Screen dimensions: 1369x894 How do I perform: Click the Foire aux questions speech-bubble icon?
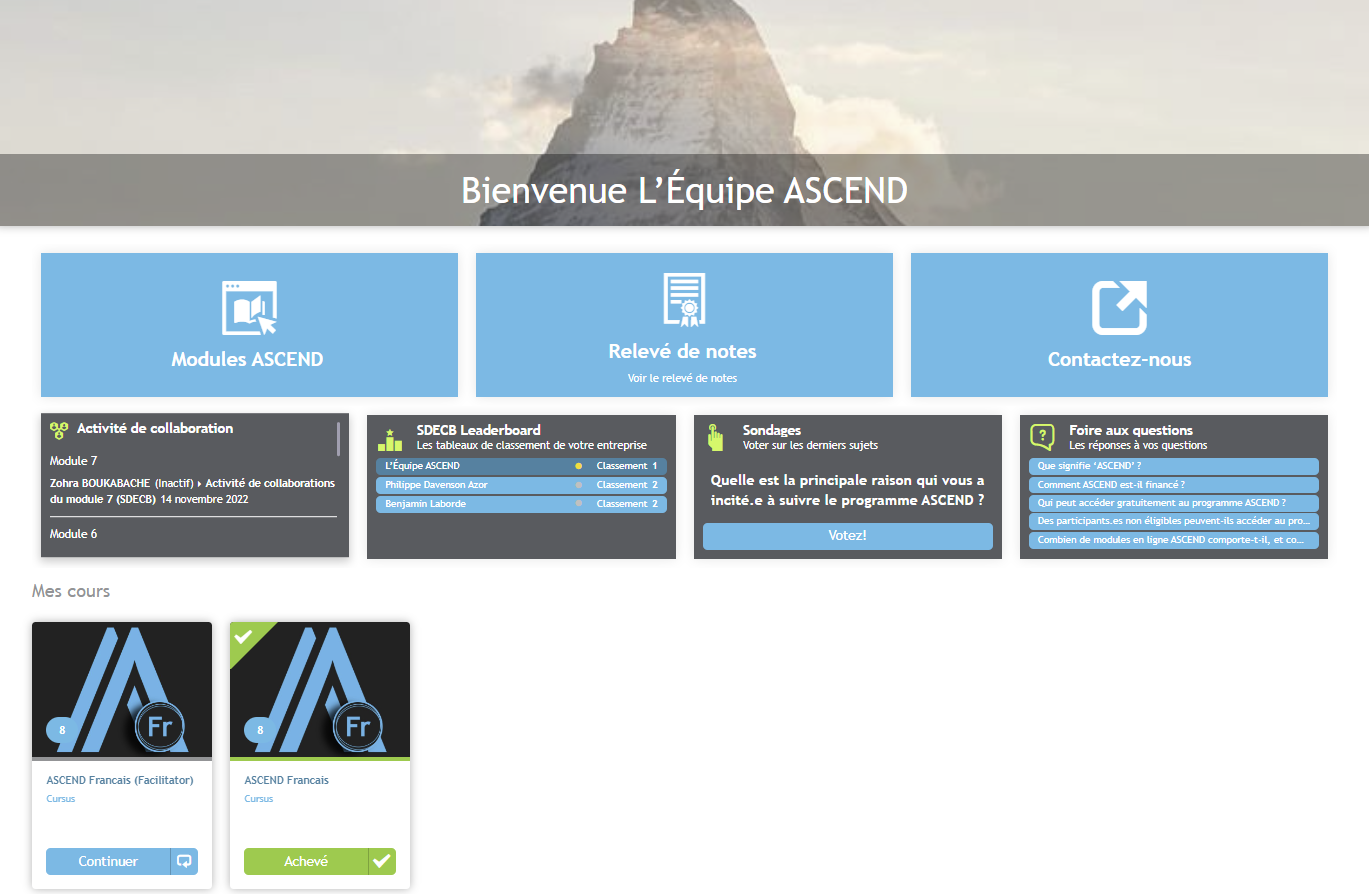click(x=1040, y=434)
